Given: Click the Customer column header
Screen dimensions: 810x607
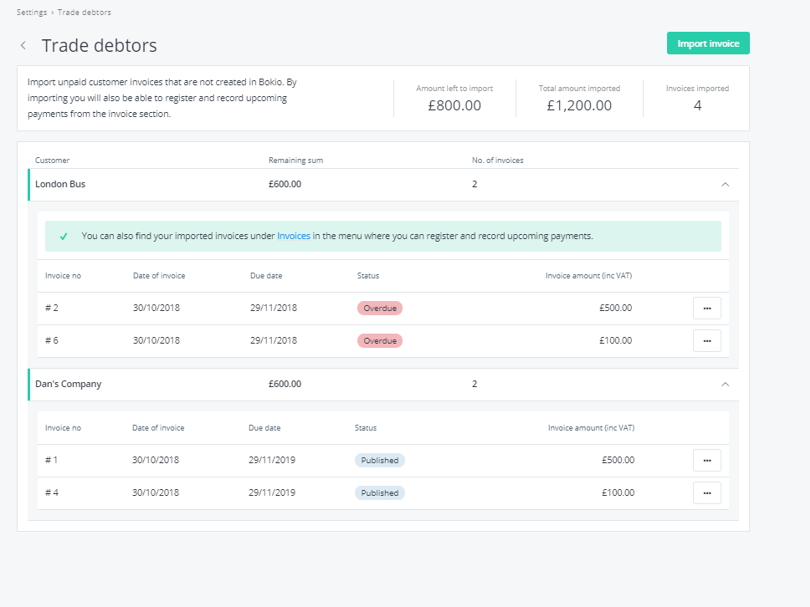Looking at the screenshot, I should pos(52,160).
